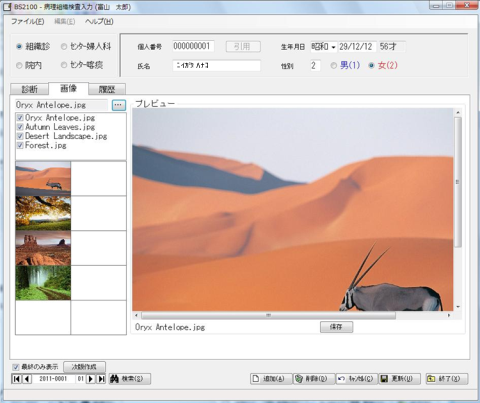This screenshot has height=403, width=480.
Task: Click the preview horizontal scrollbar thumb
Action: coord(268,315)
